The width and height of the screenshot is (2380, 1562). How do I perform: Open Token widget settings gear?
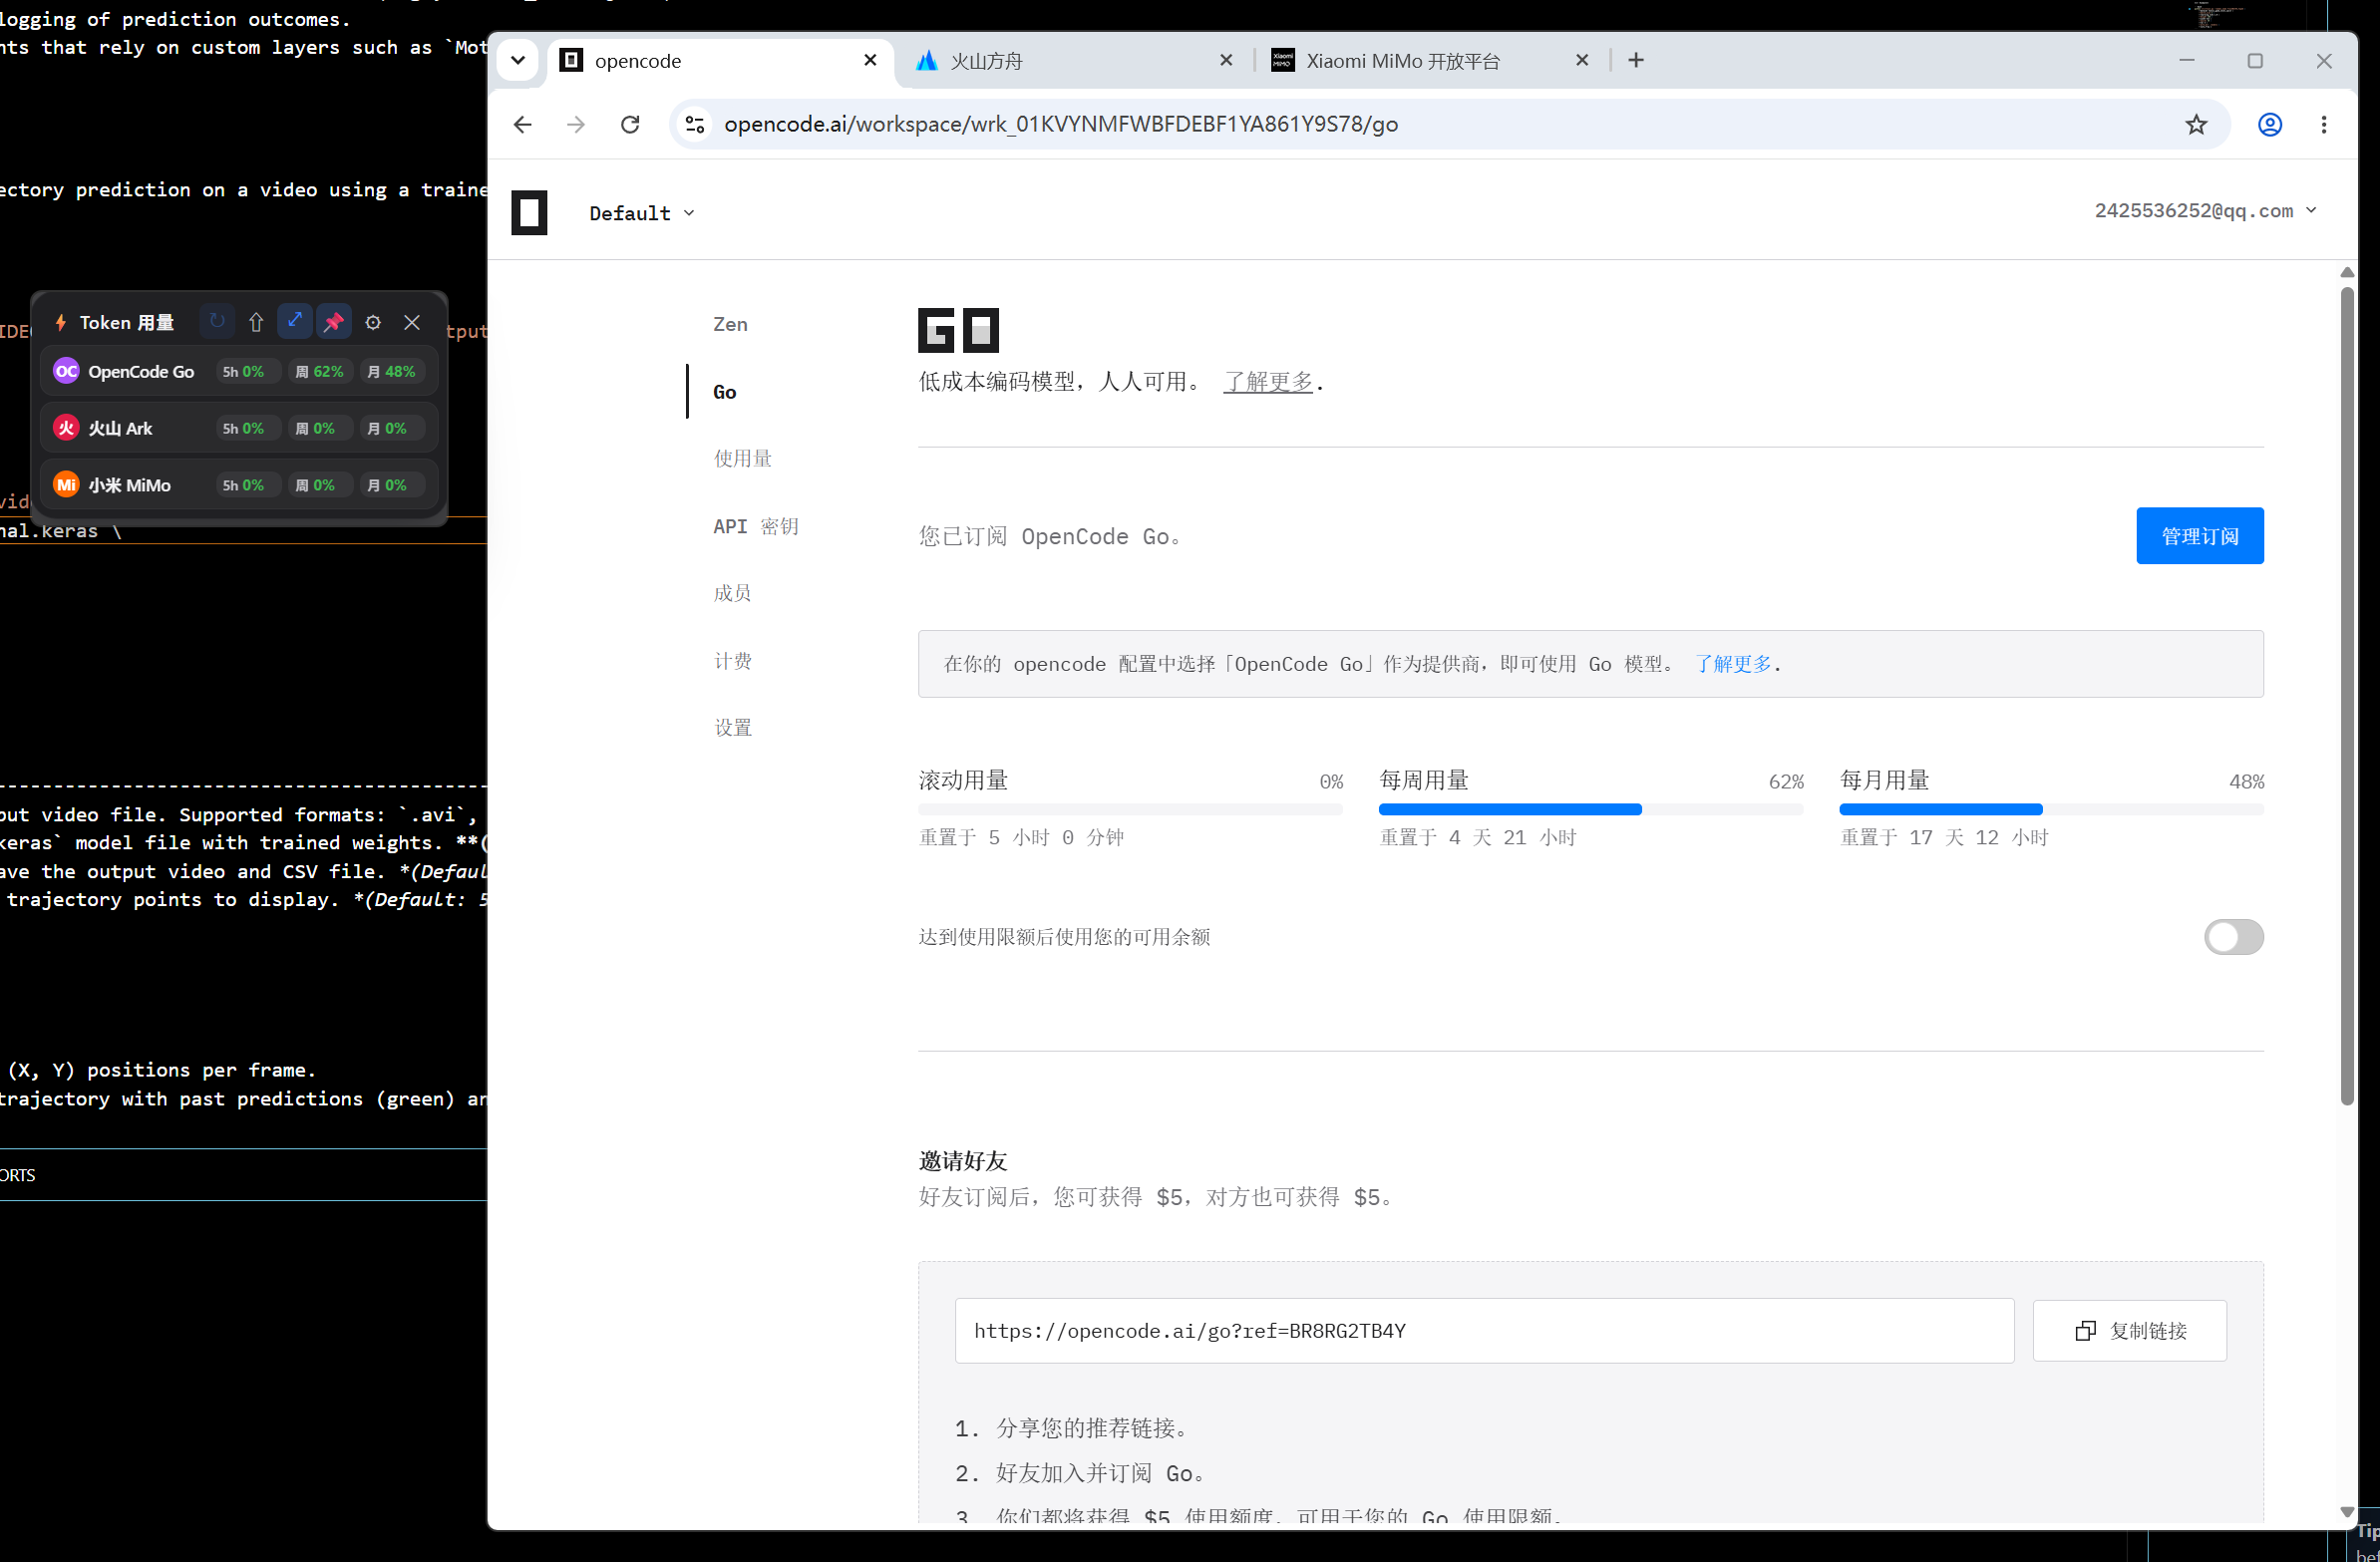point(373,322)
